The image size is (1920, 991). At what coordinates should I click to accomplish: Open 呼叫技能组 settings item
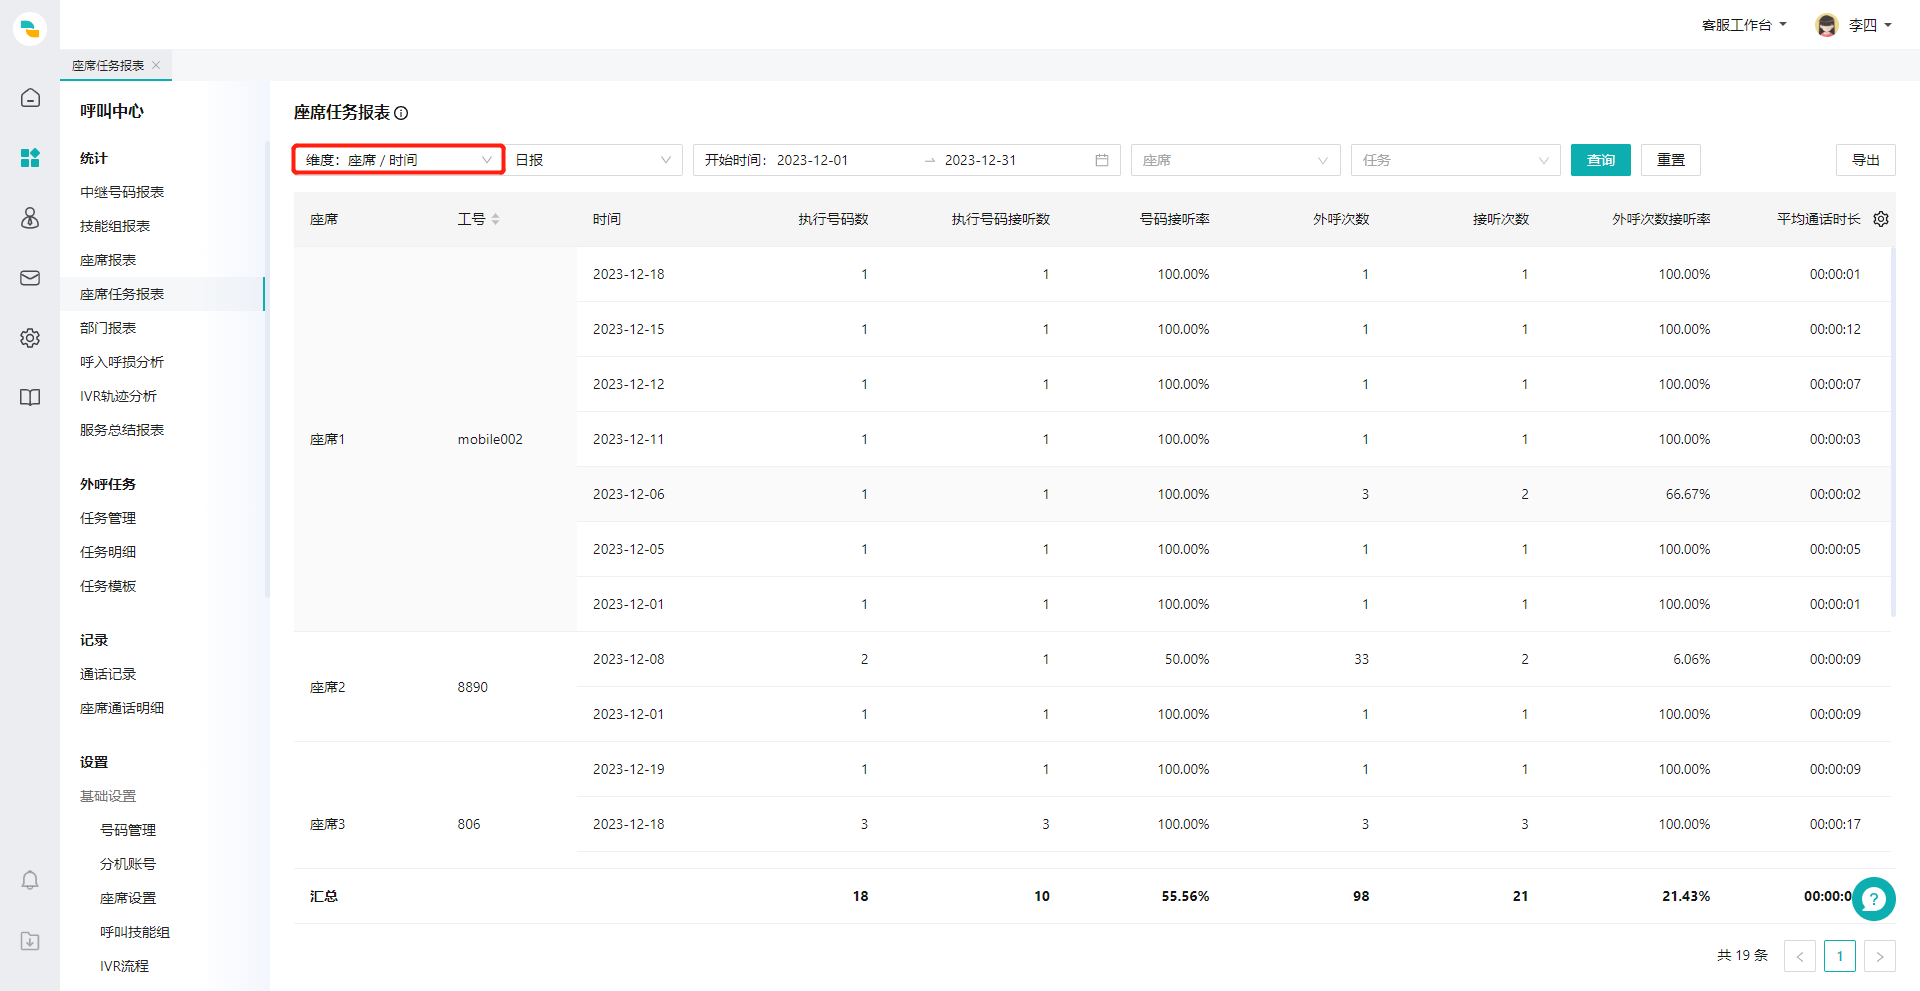click(x=135, y=932)
